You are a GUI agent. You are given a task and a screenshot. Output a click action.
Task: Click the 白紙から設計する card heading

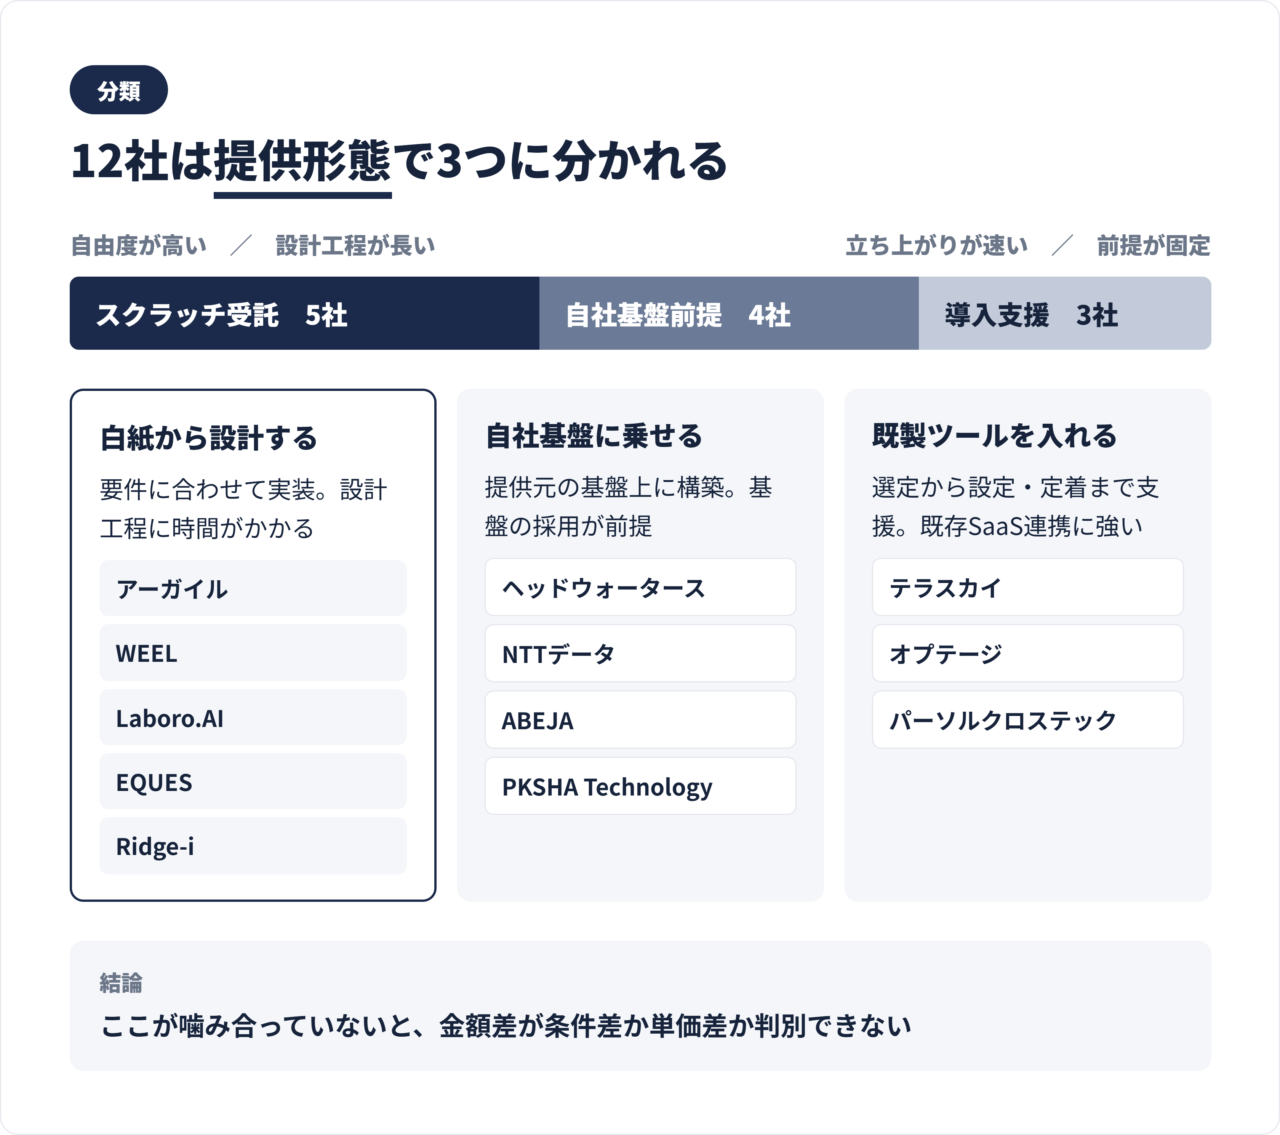(x=209, y=438)
